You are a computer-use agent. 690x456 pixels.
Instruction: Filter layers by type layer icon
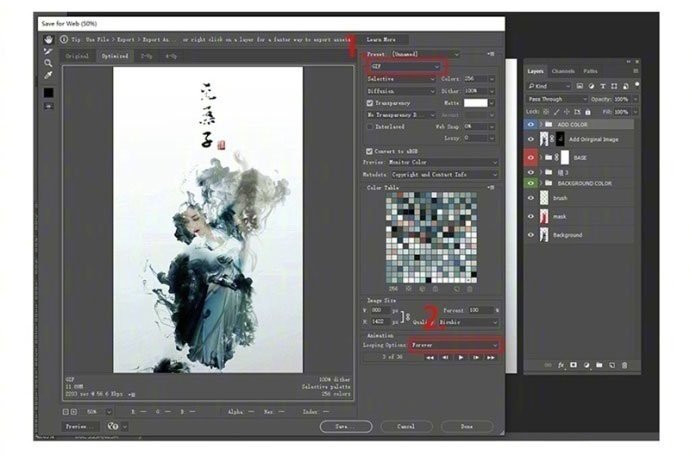pyautogui.click(x=602, y=86)
